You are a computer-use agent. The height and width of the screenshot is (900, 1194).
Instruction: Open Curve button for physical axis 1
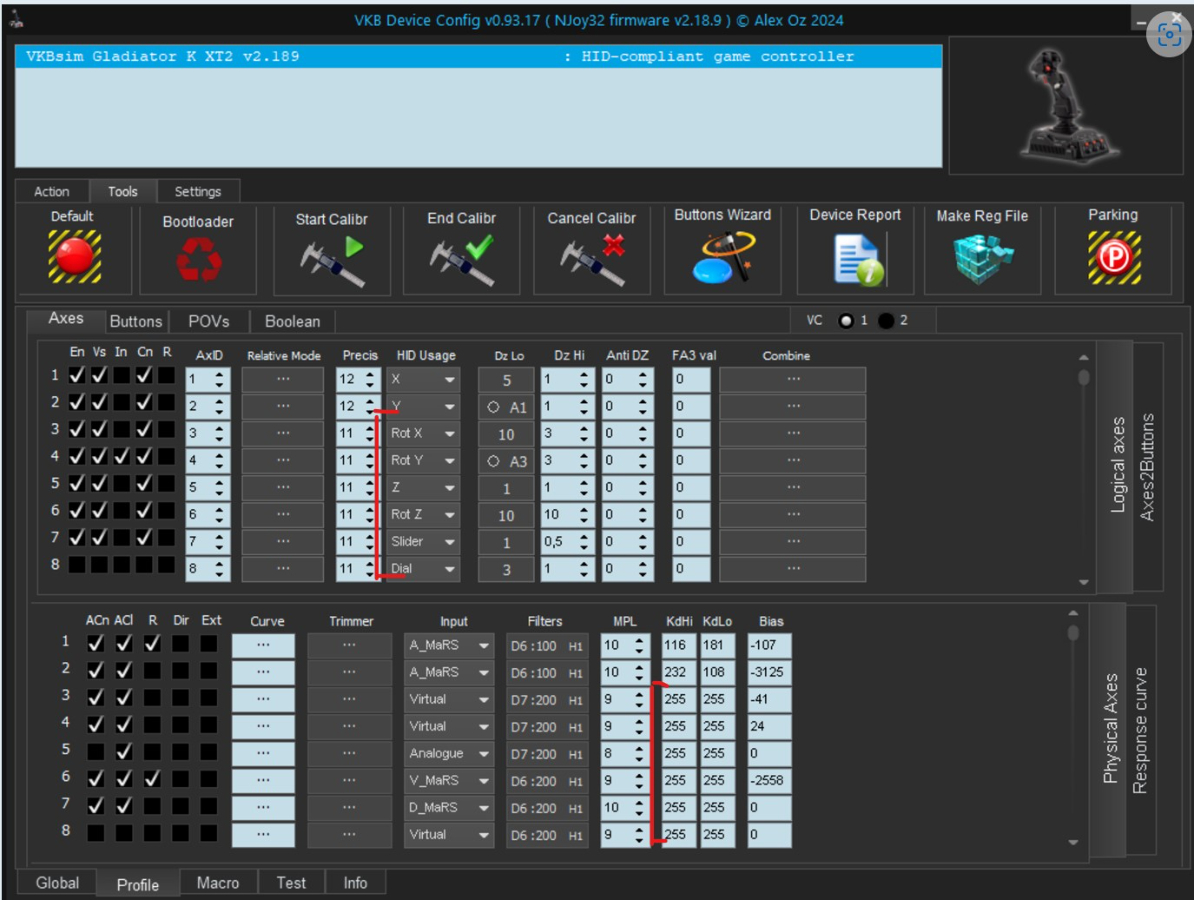(x=263, y=646)
